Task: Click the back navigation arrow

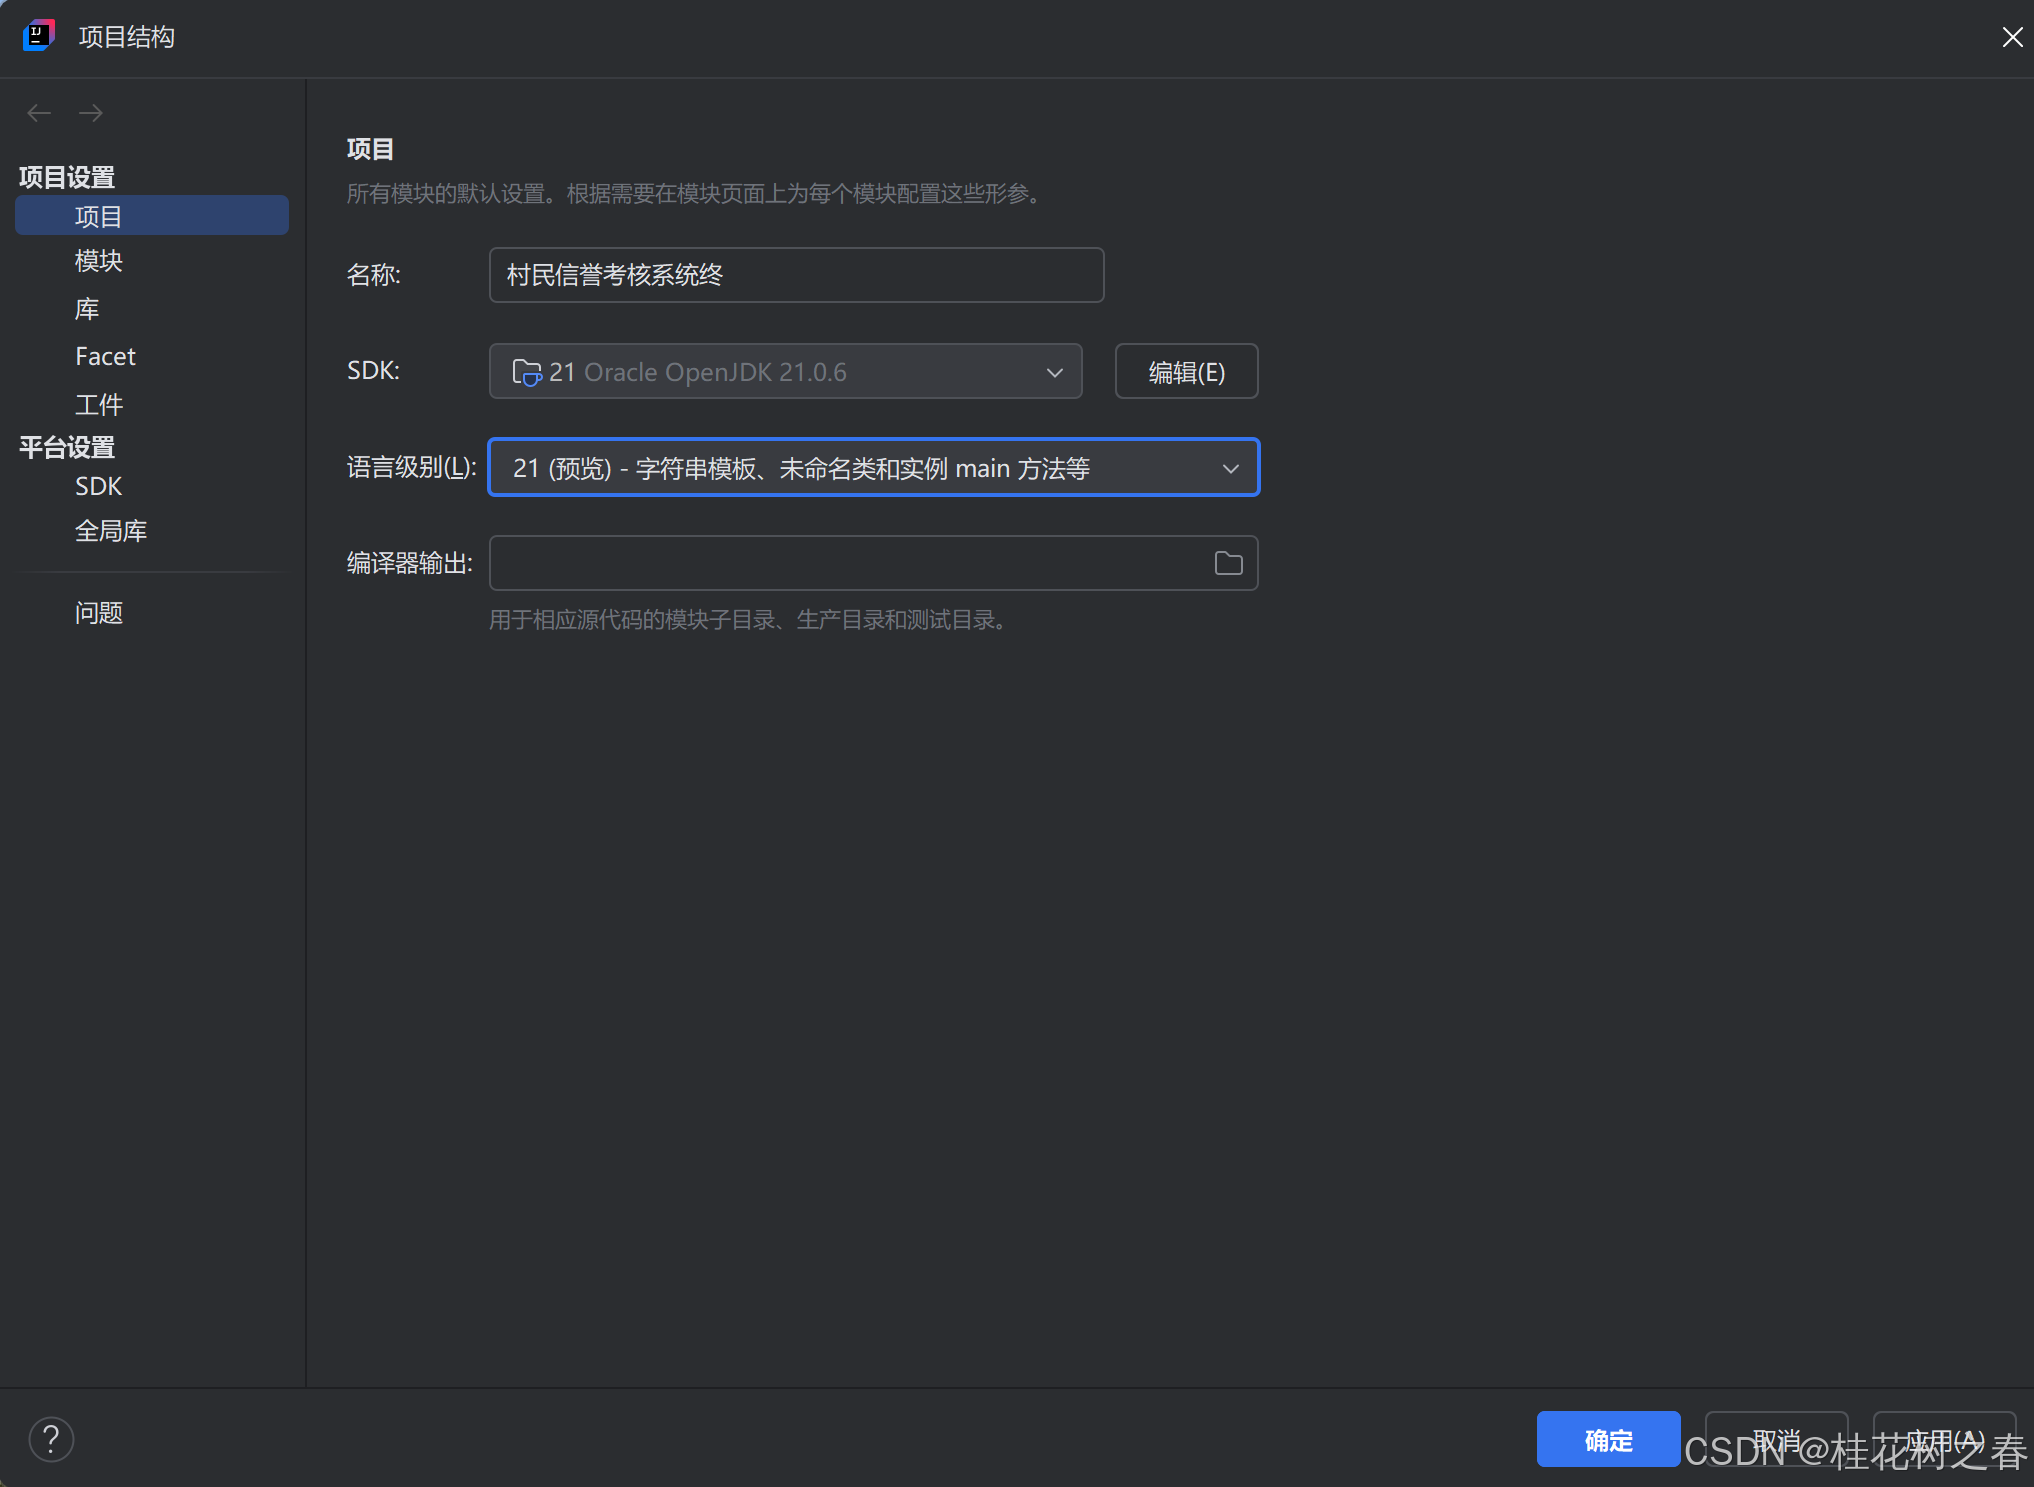Action: [x=39, y=112]
